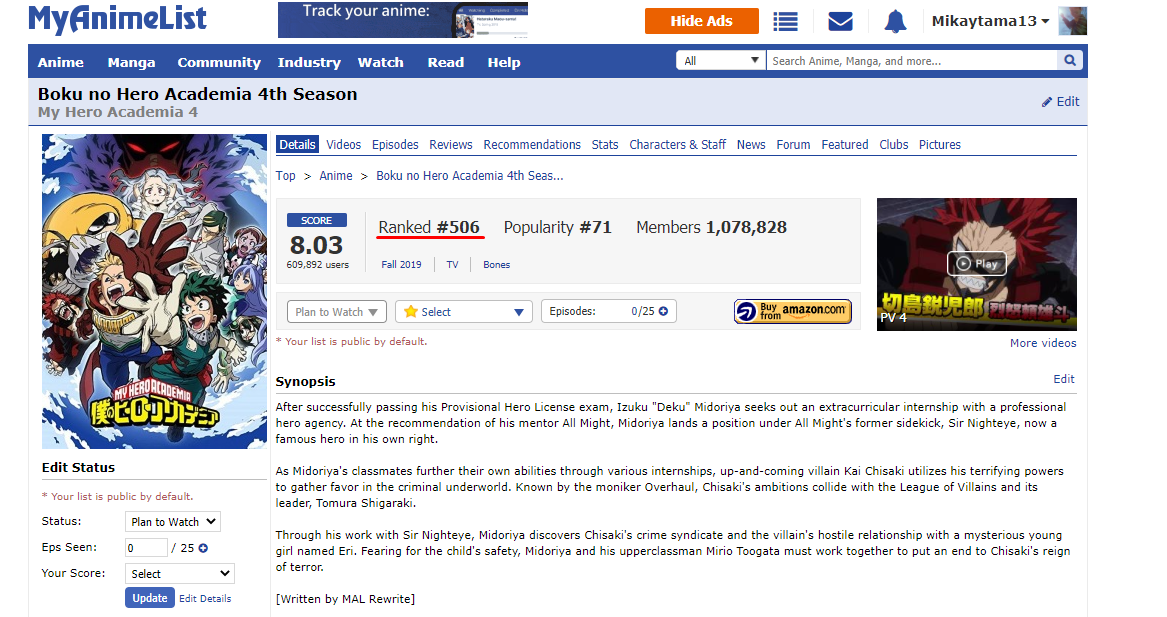Image resolution: width=1167 pixels, height=617 pixels.
Task: Switch to the Featured tab
Action: tap(845, 144)
